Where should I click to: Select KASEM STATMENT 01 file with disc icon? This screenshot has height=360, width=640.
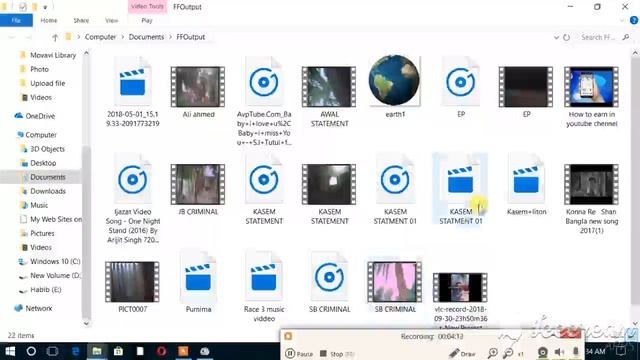point(395,179)
